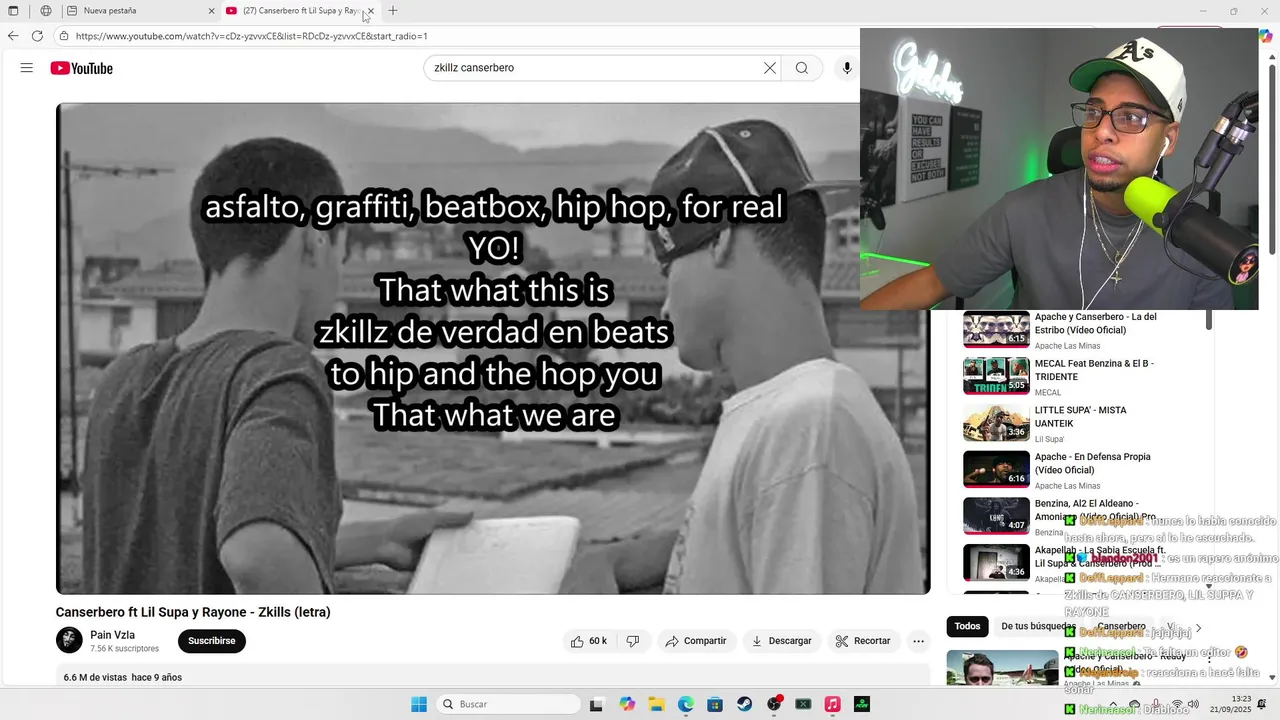Viewport: 1280px width, 720px height.
Task: Go to the YouTube home logo
Action: 82,68
